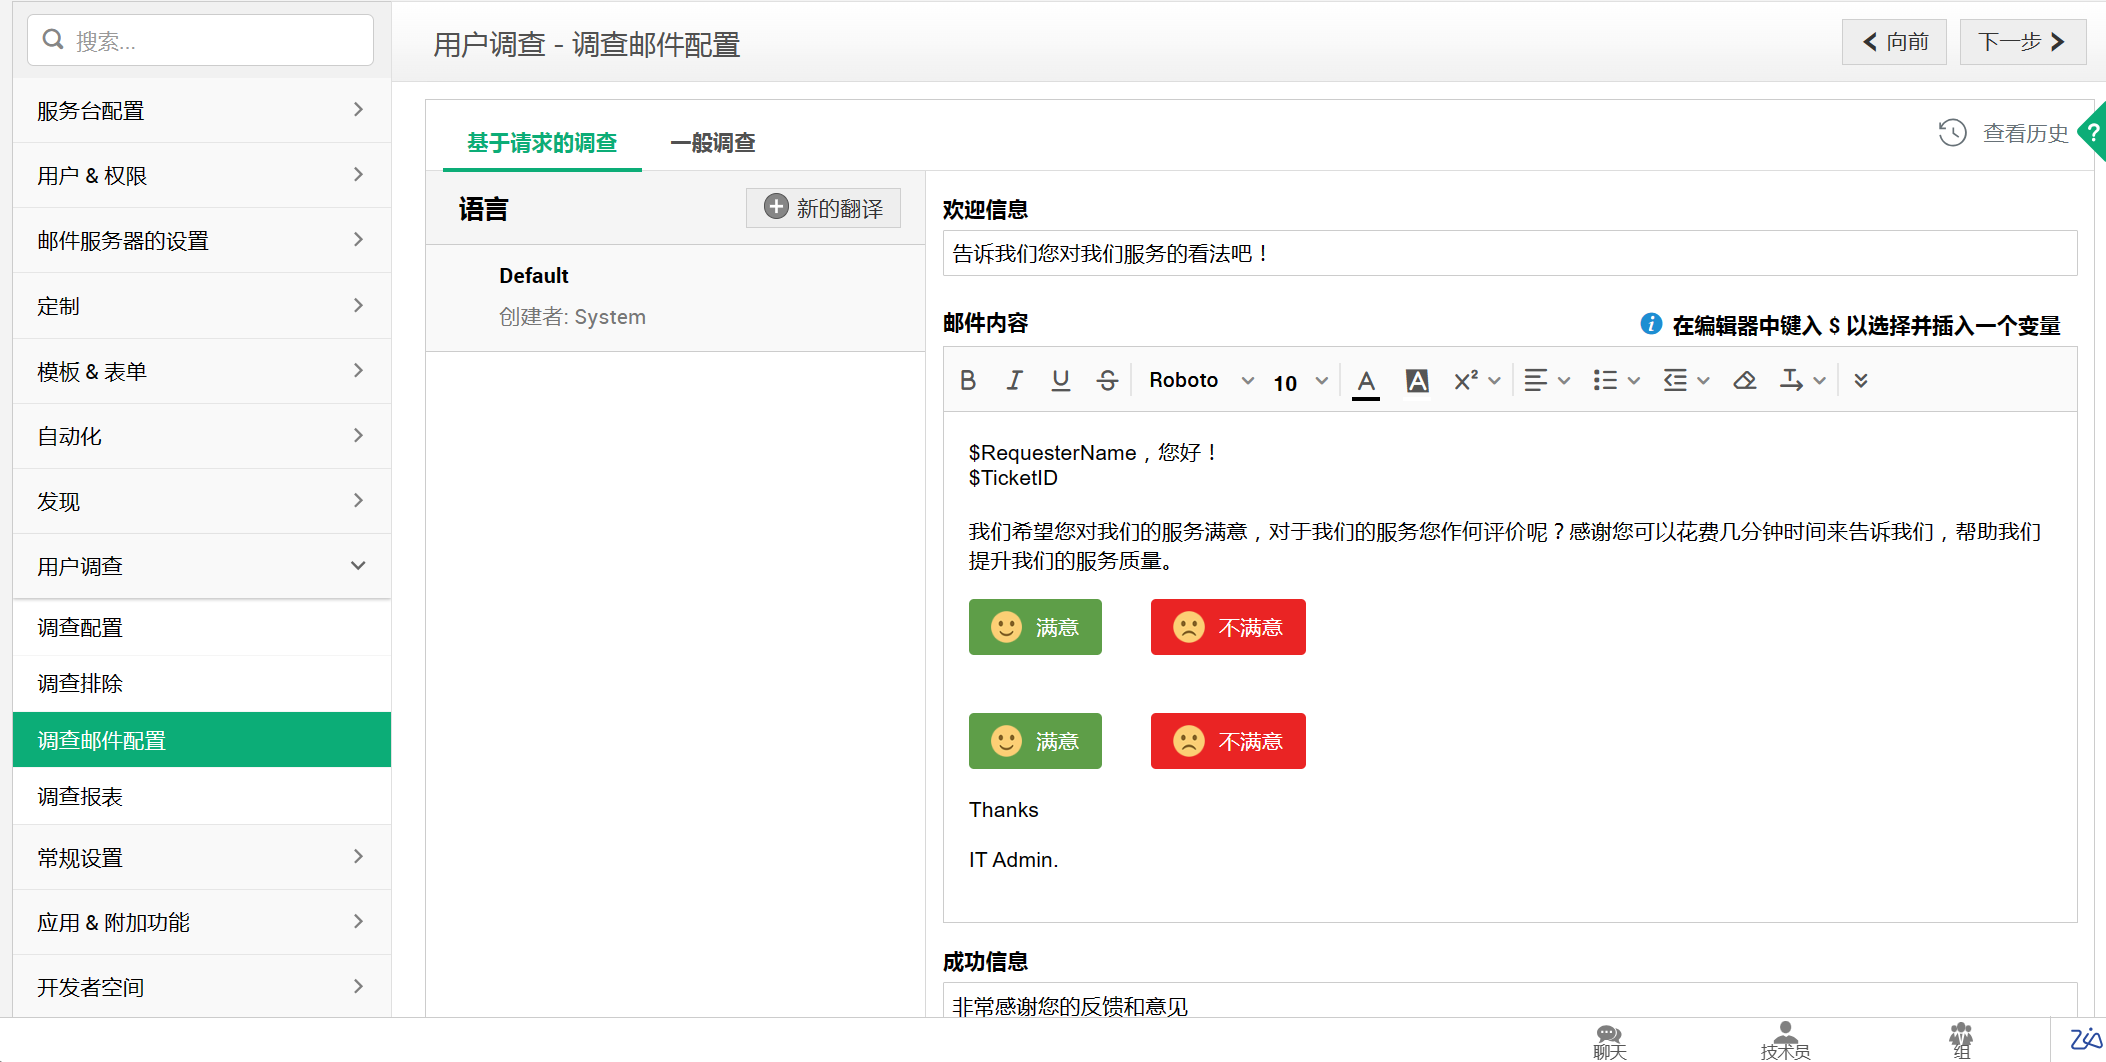The image size is (2106, 1062).
Task: Click into the 成功信息 text field
Action: coord(1510,1002)
